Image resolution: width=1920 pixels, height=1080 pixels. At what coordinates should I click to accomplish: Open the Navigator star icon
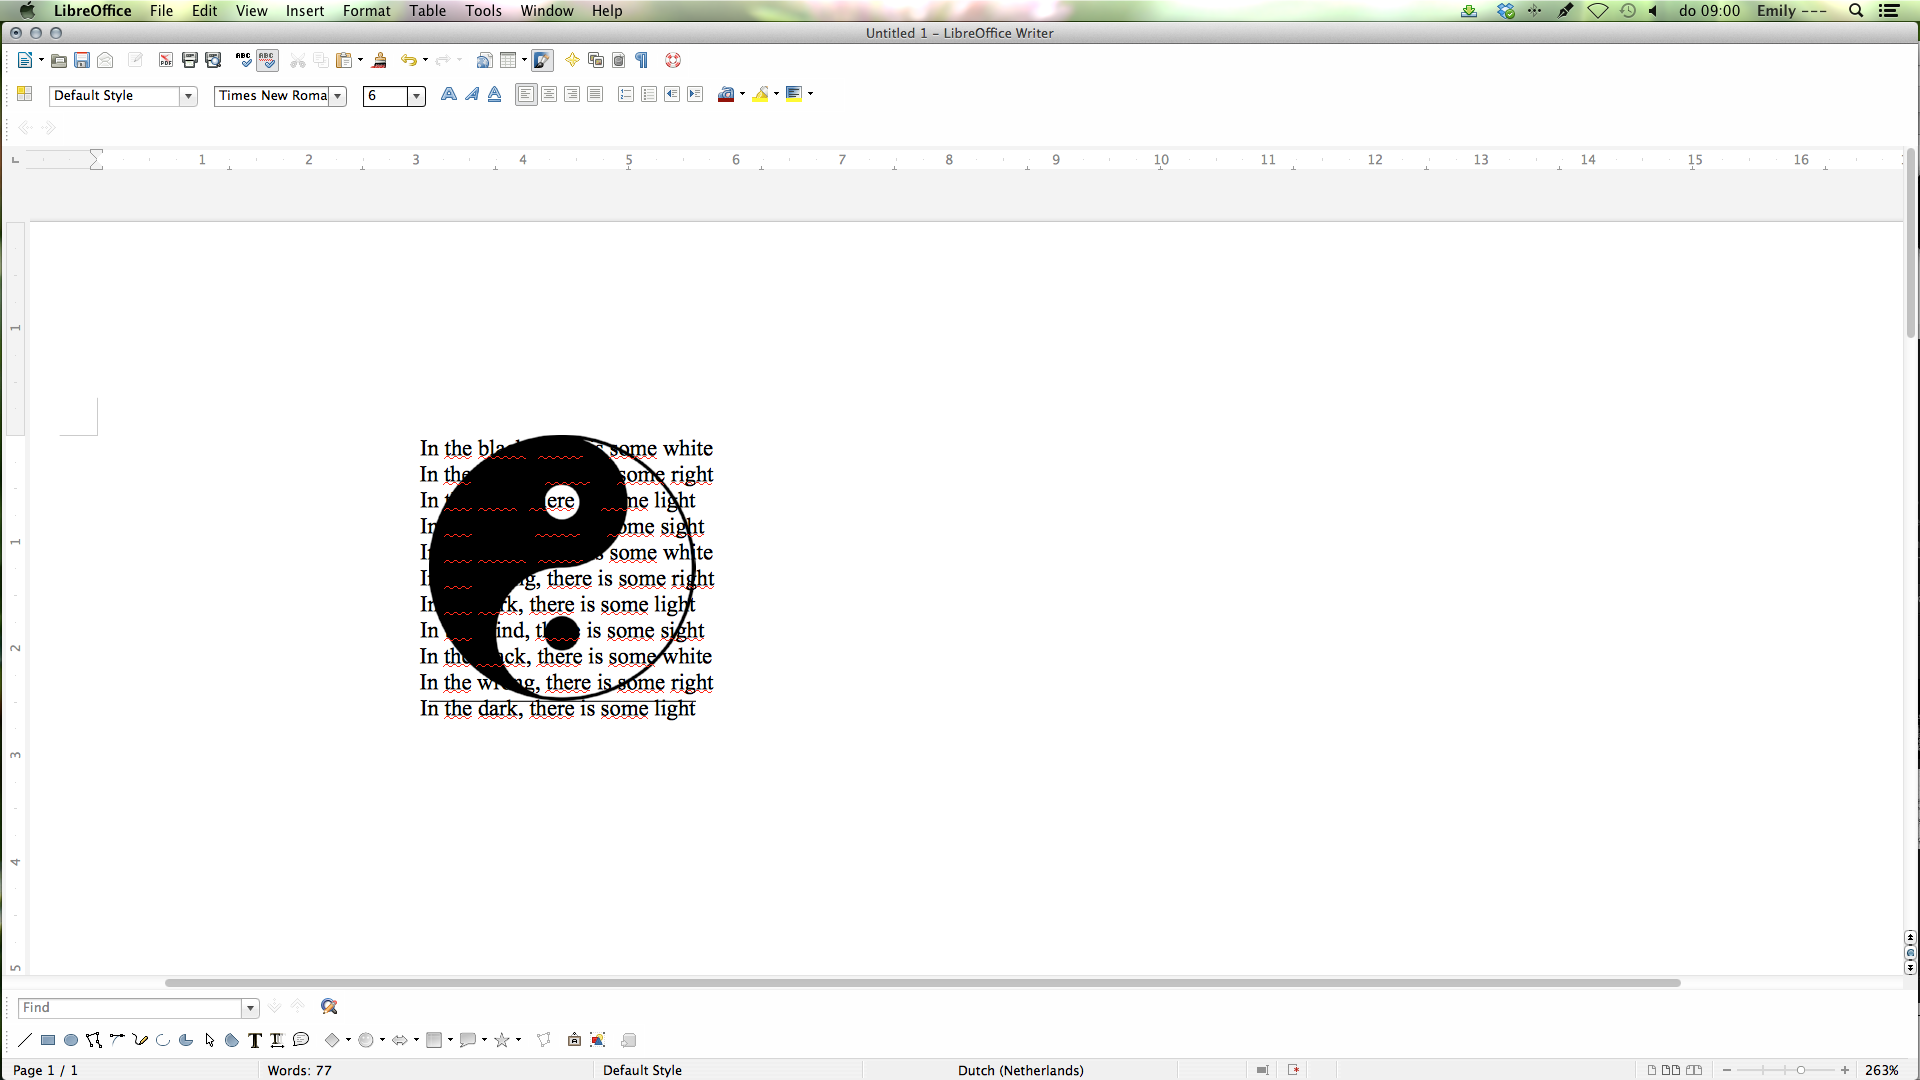point(572,60)
